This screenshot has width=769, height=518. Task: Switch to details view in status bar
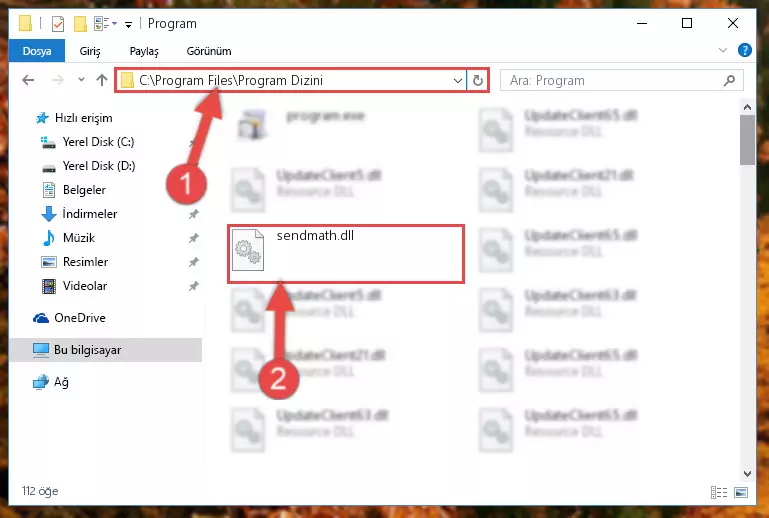click(718, 492)
